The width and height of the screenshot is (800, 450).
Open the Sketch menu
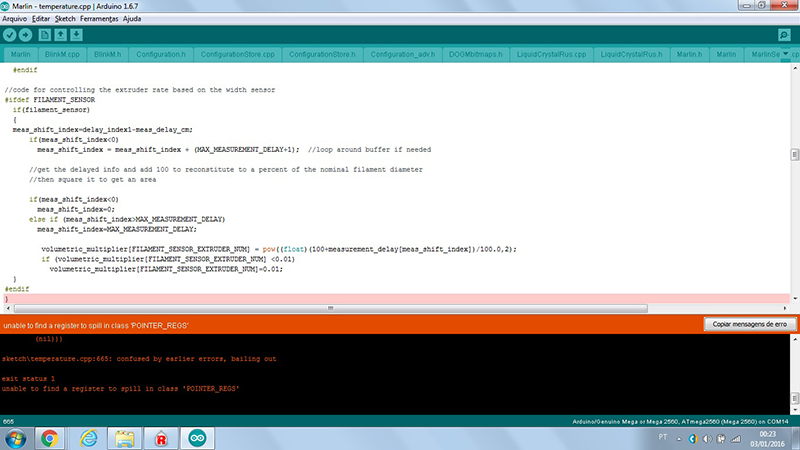pyautogui.click(x=65, y=19)
